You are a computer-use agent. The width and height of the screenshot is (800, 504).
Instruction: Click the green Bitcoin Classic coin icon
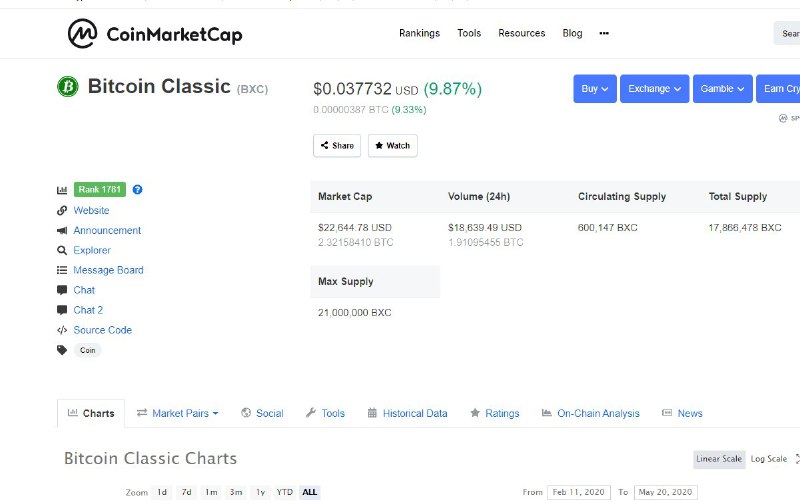click(x=68, y=86)
